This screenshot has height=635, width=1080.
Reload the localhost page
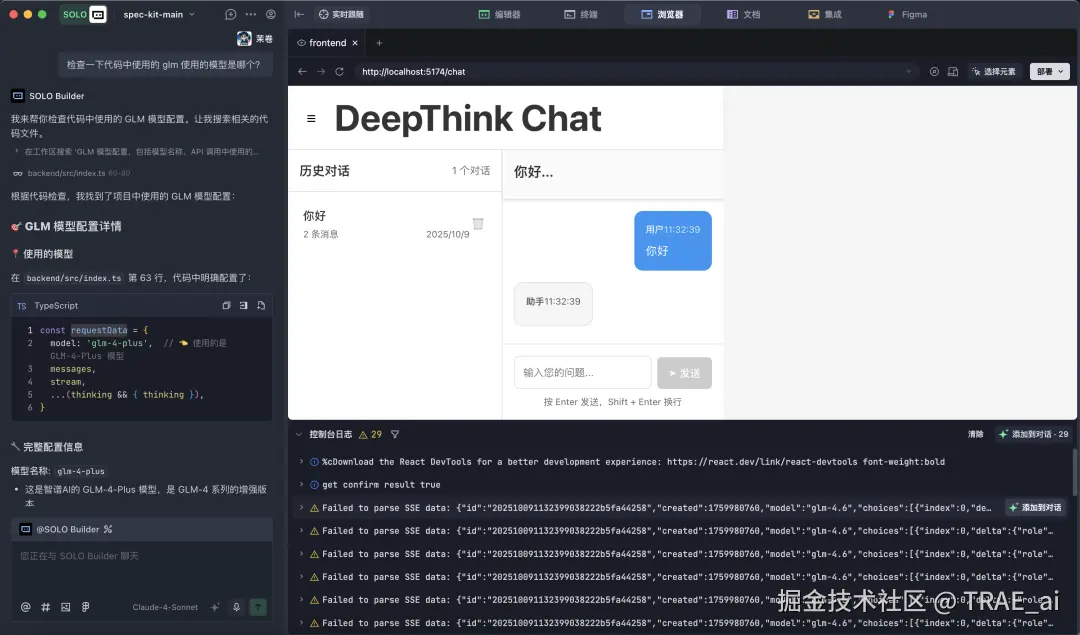click(340, 72)
